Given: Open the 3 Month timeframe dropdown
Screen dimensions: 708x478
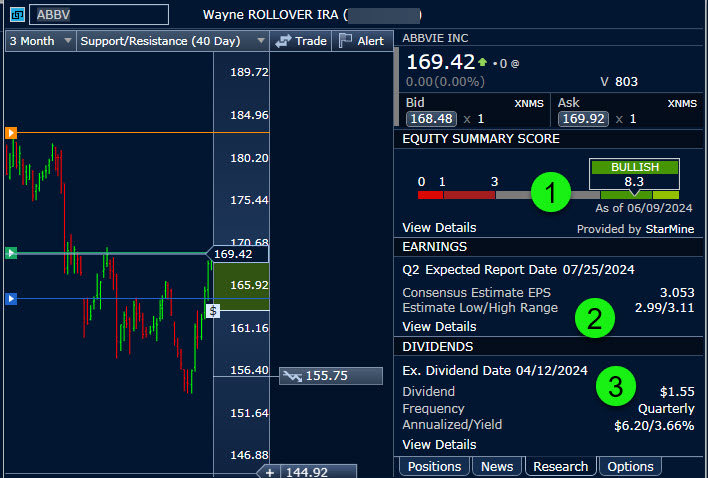Looking at the screenshot, I should pos(40,41).
